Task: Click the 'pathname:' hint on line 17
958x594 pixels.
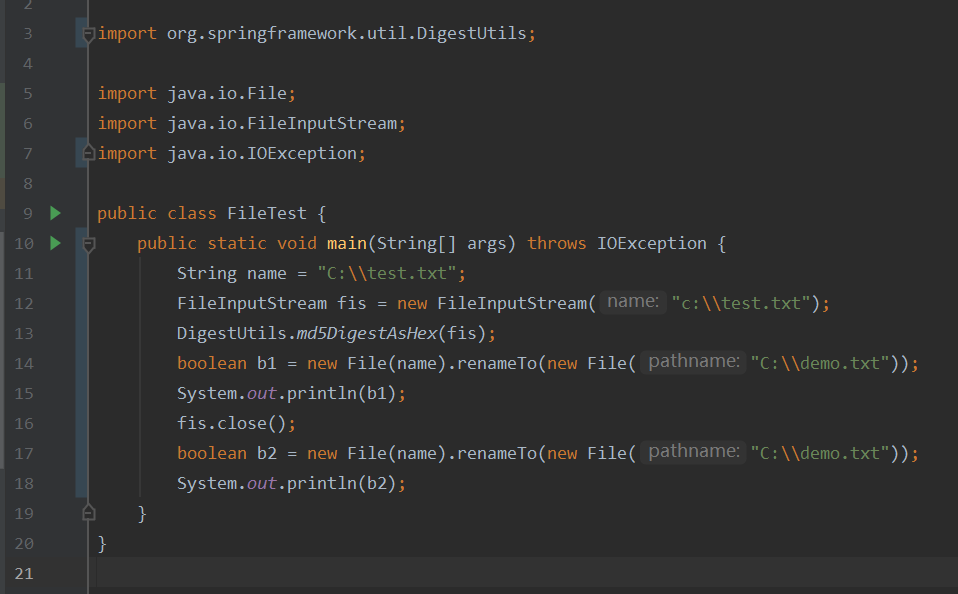Action: (694, 452)
